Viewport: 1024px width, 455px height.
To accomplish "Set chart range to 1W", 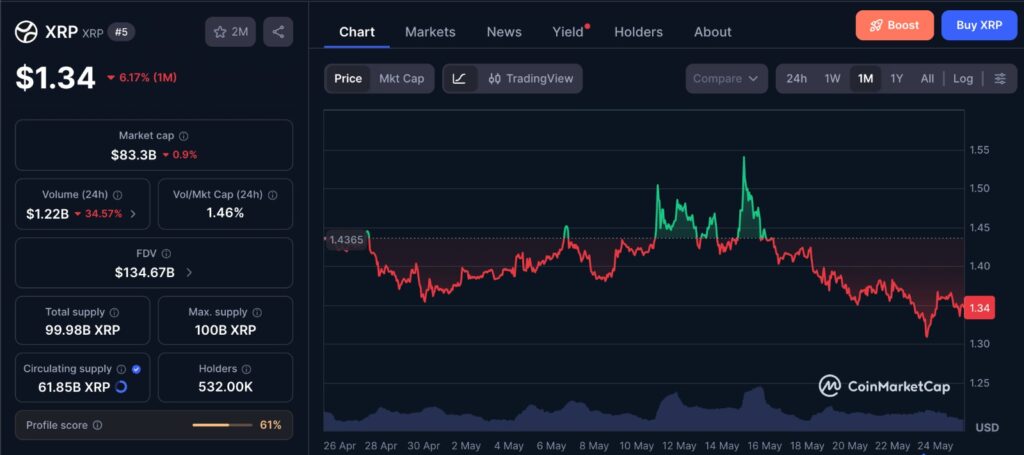I will [832, 78].
